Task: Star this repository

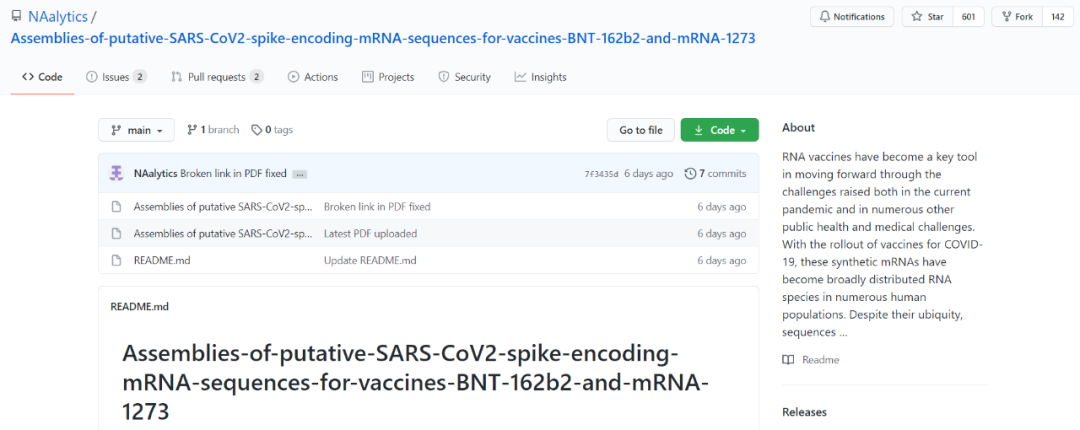Action: pos(929,17)
